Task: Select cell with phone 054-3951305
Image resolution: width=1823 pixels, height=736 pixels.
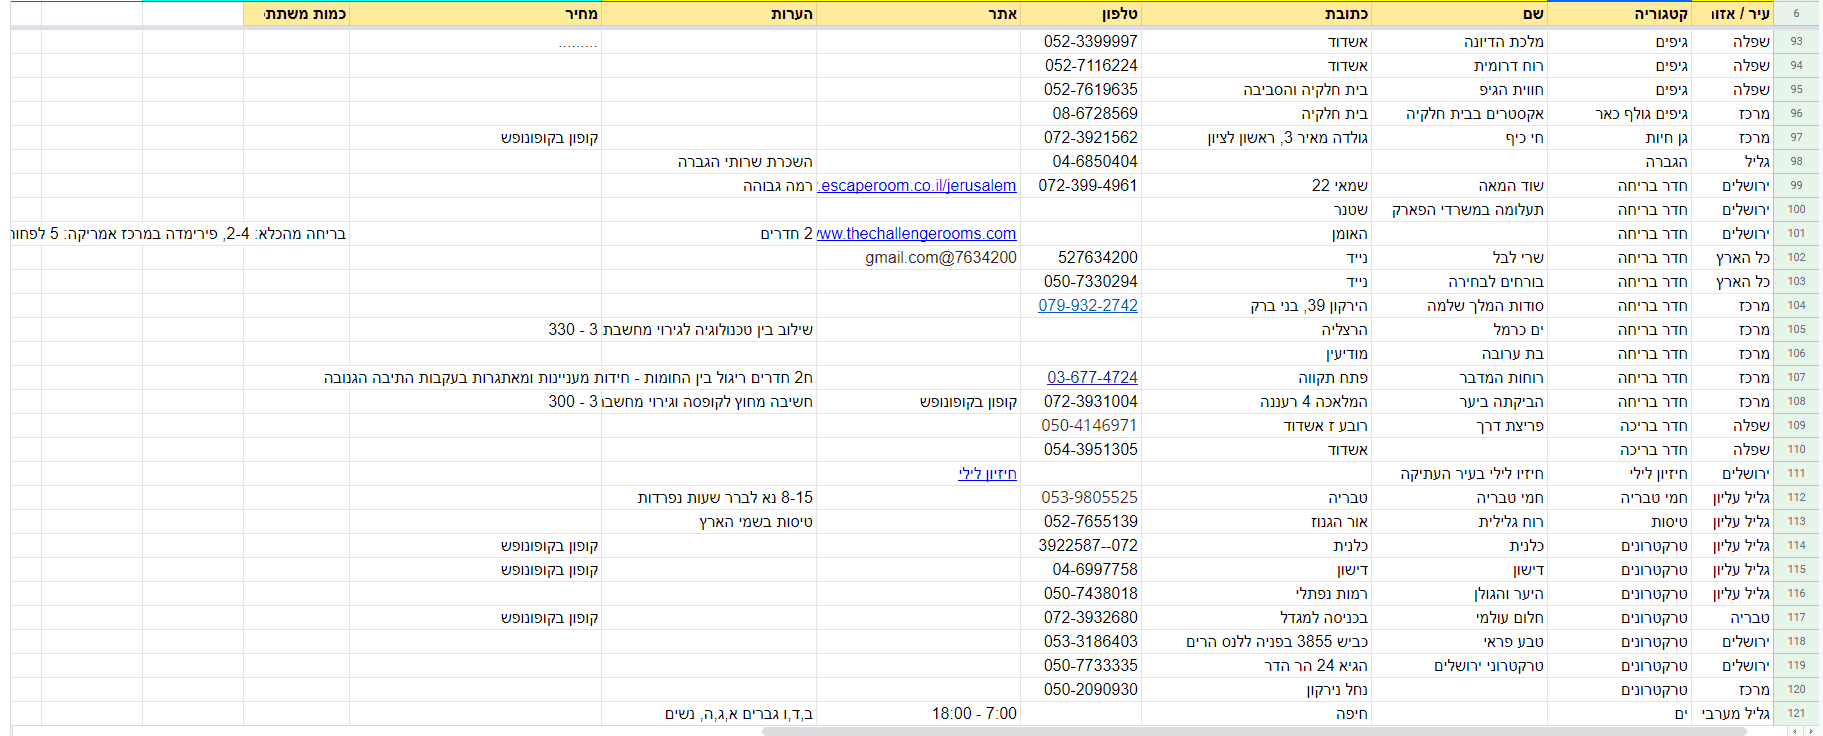Action: pyautogui.click(x=1081, y=450)
